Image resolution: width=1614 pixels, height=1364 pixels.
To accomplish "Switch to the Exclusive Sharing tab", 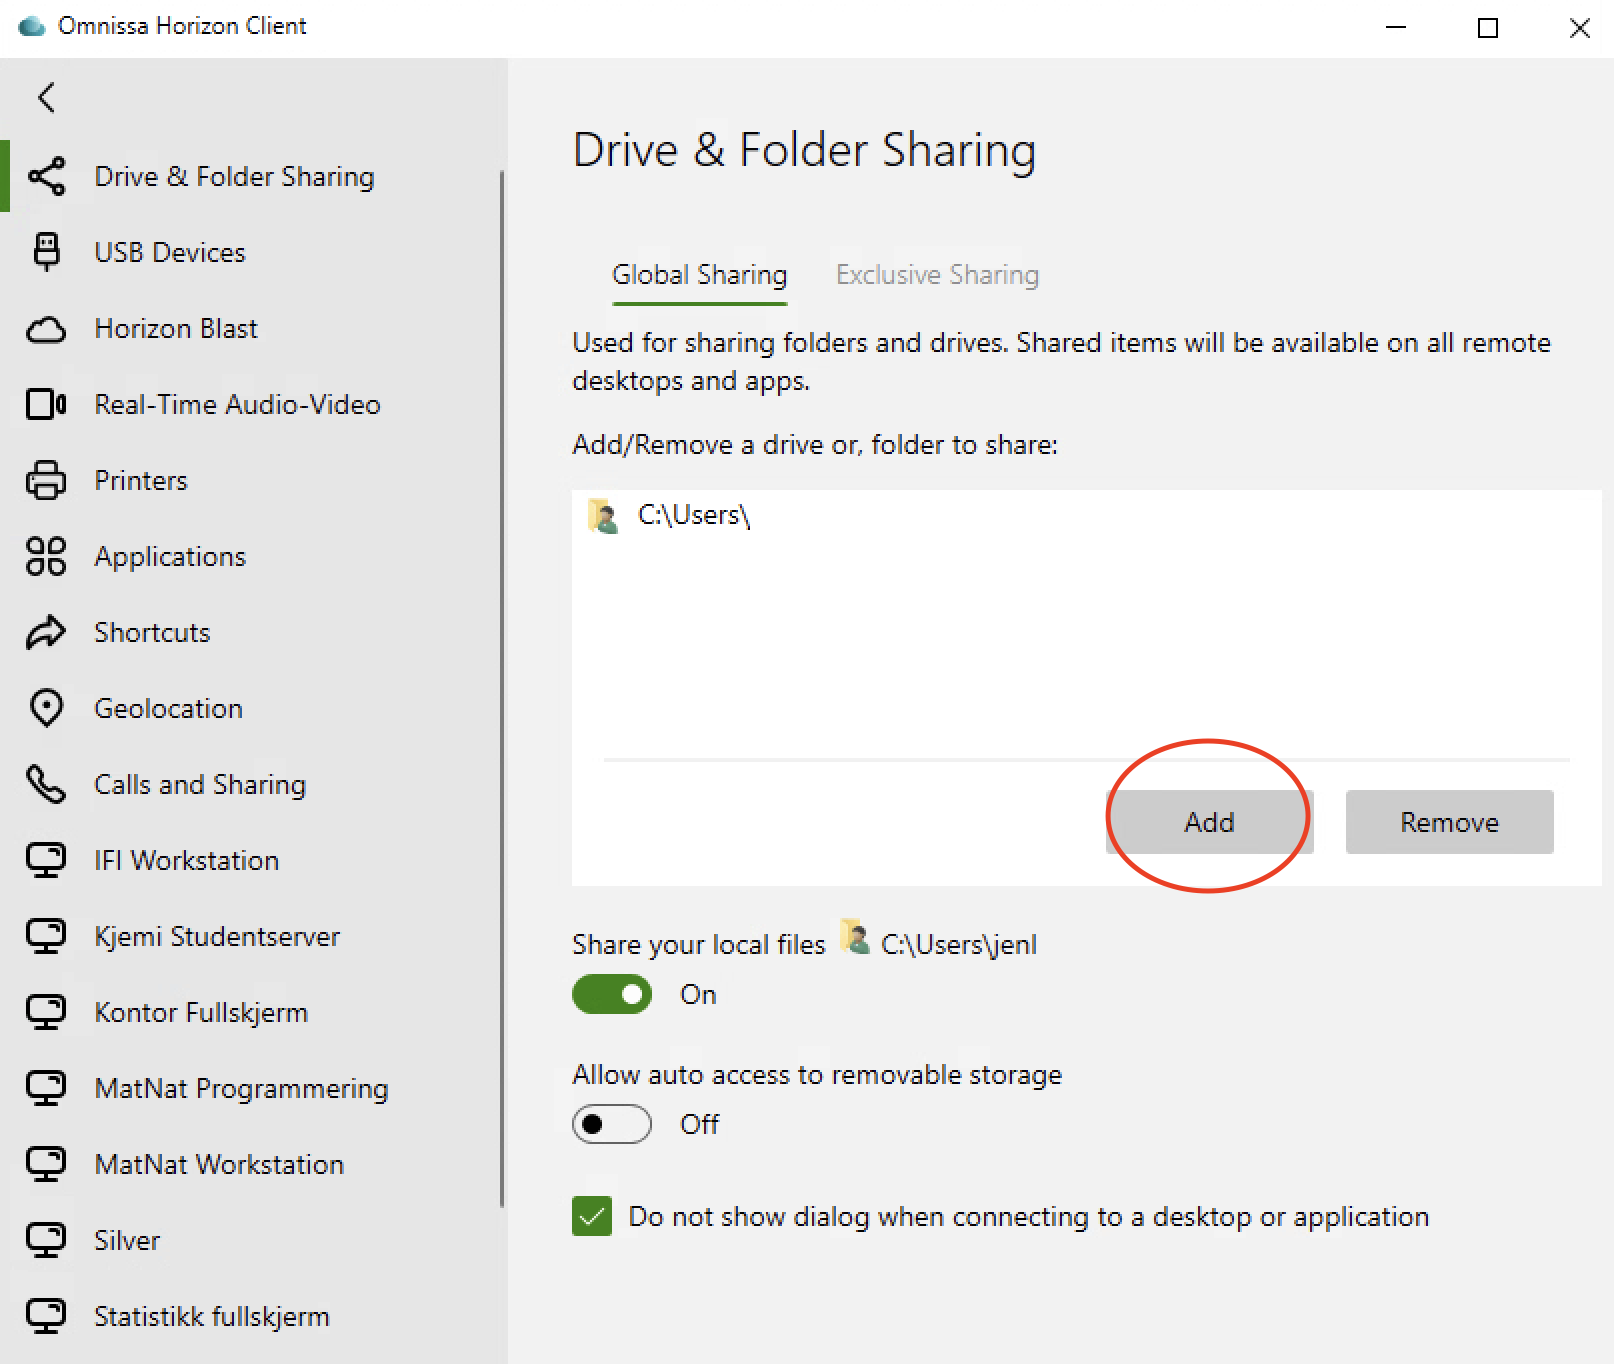I will click(x=938, y=275).
